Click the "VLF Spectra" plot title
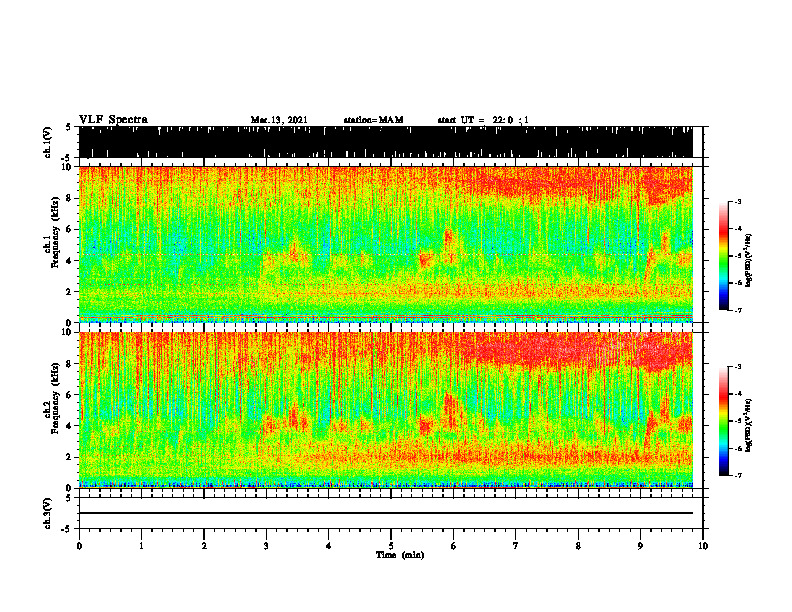This screenshot has width=792, height=612. coord(113,120)
